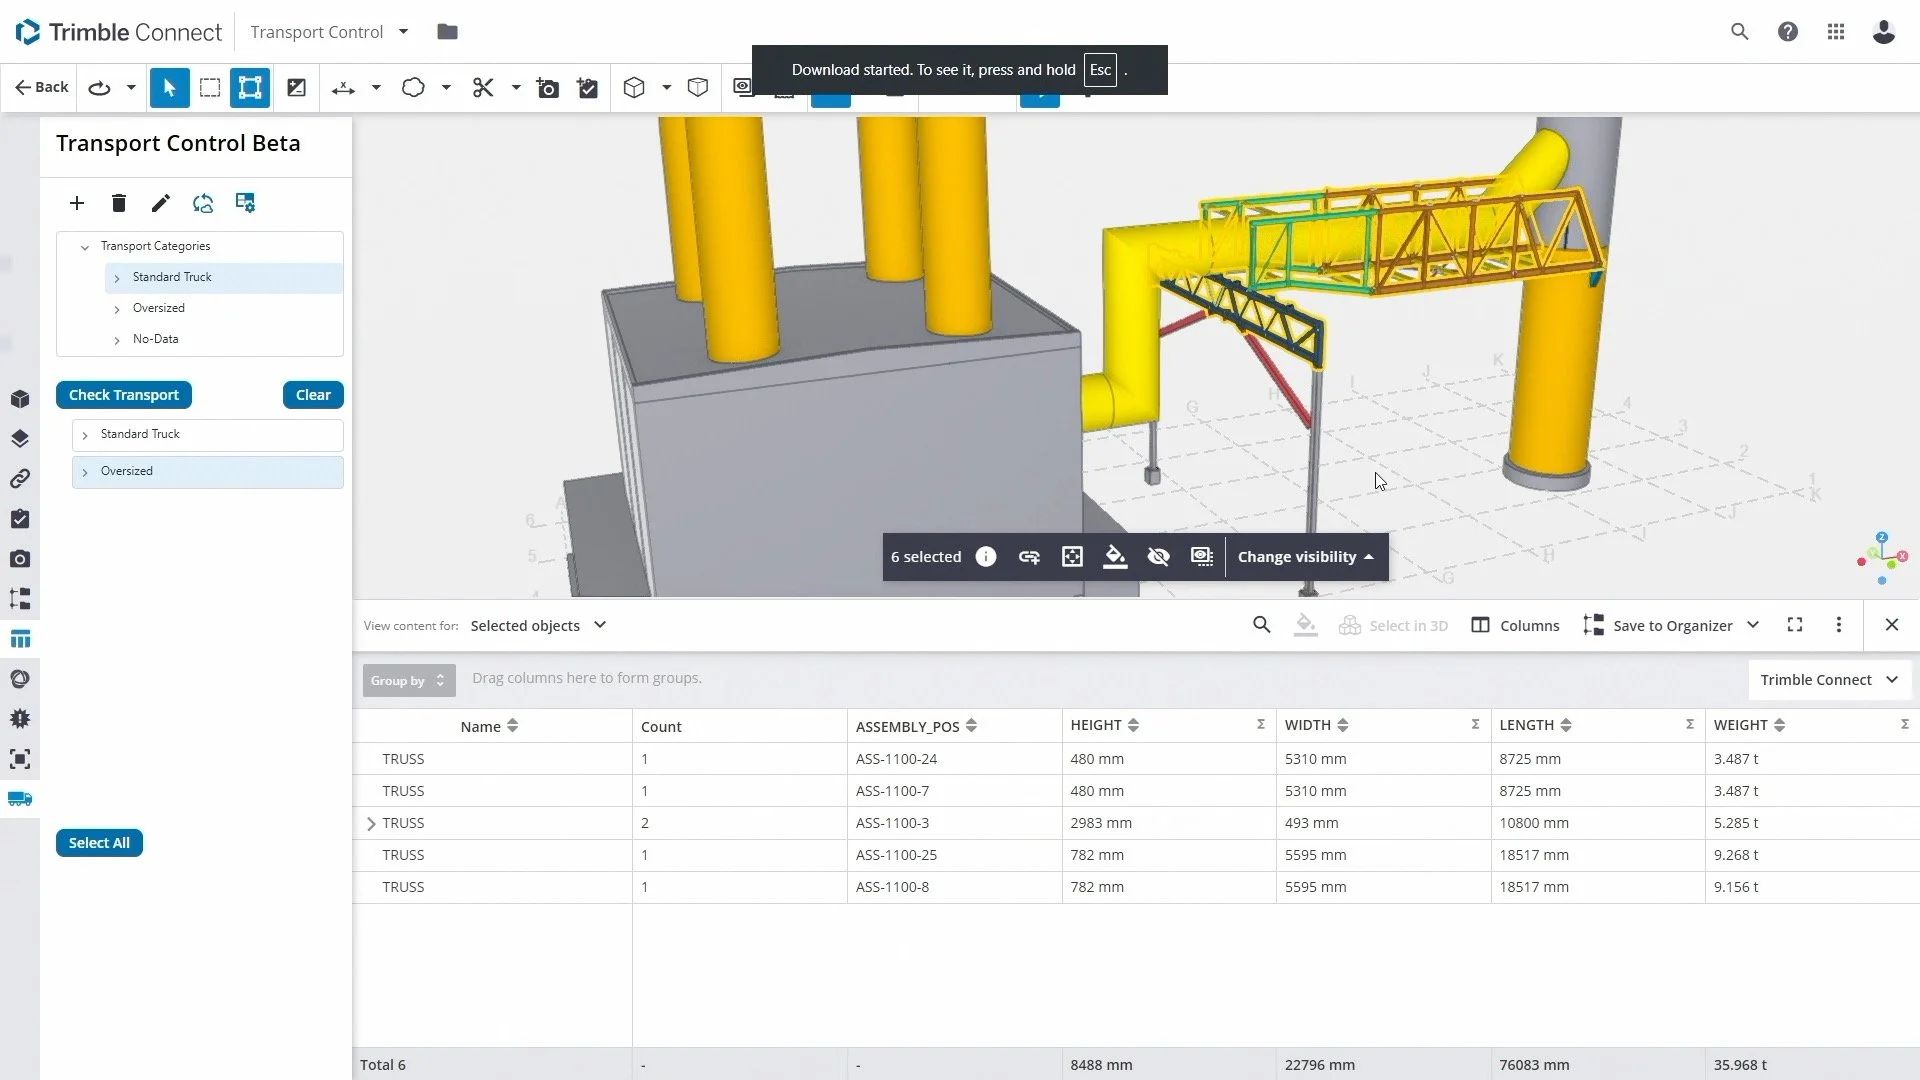This screenshot has width=1920, height=1080.
Task: Click the trash delete icon in Transport panel
Action: [x=119, y=204]
